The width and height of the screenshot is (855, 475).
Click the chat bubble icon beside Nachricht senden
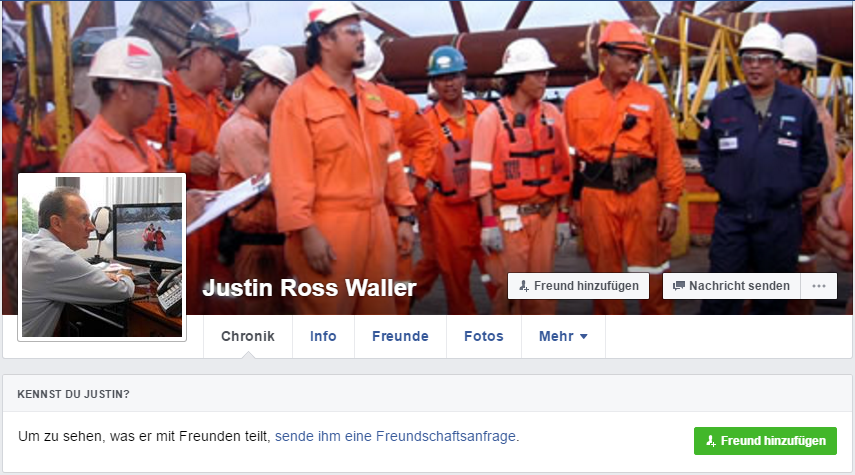tap(678, 286)
